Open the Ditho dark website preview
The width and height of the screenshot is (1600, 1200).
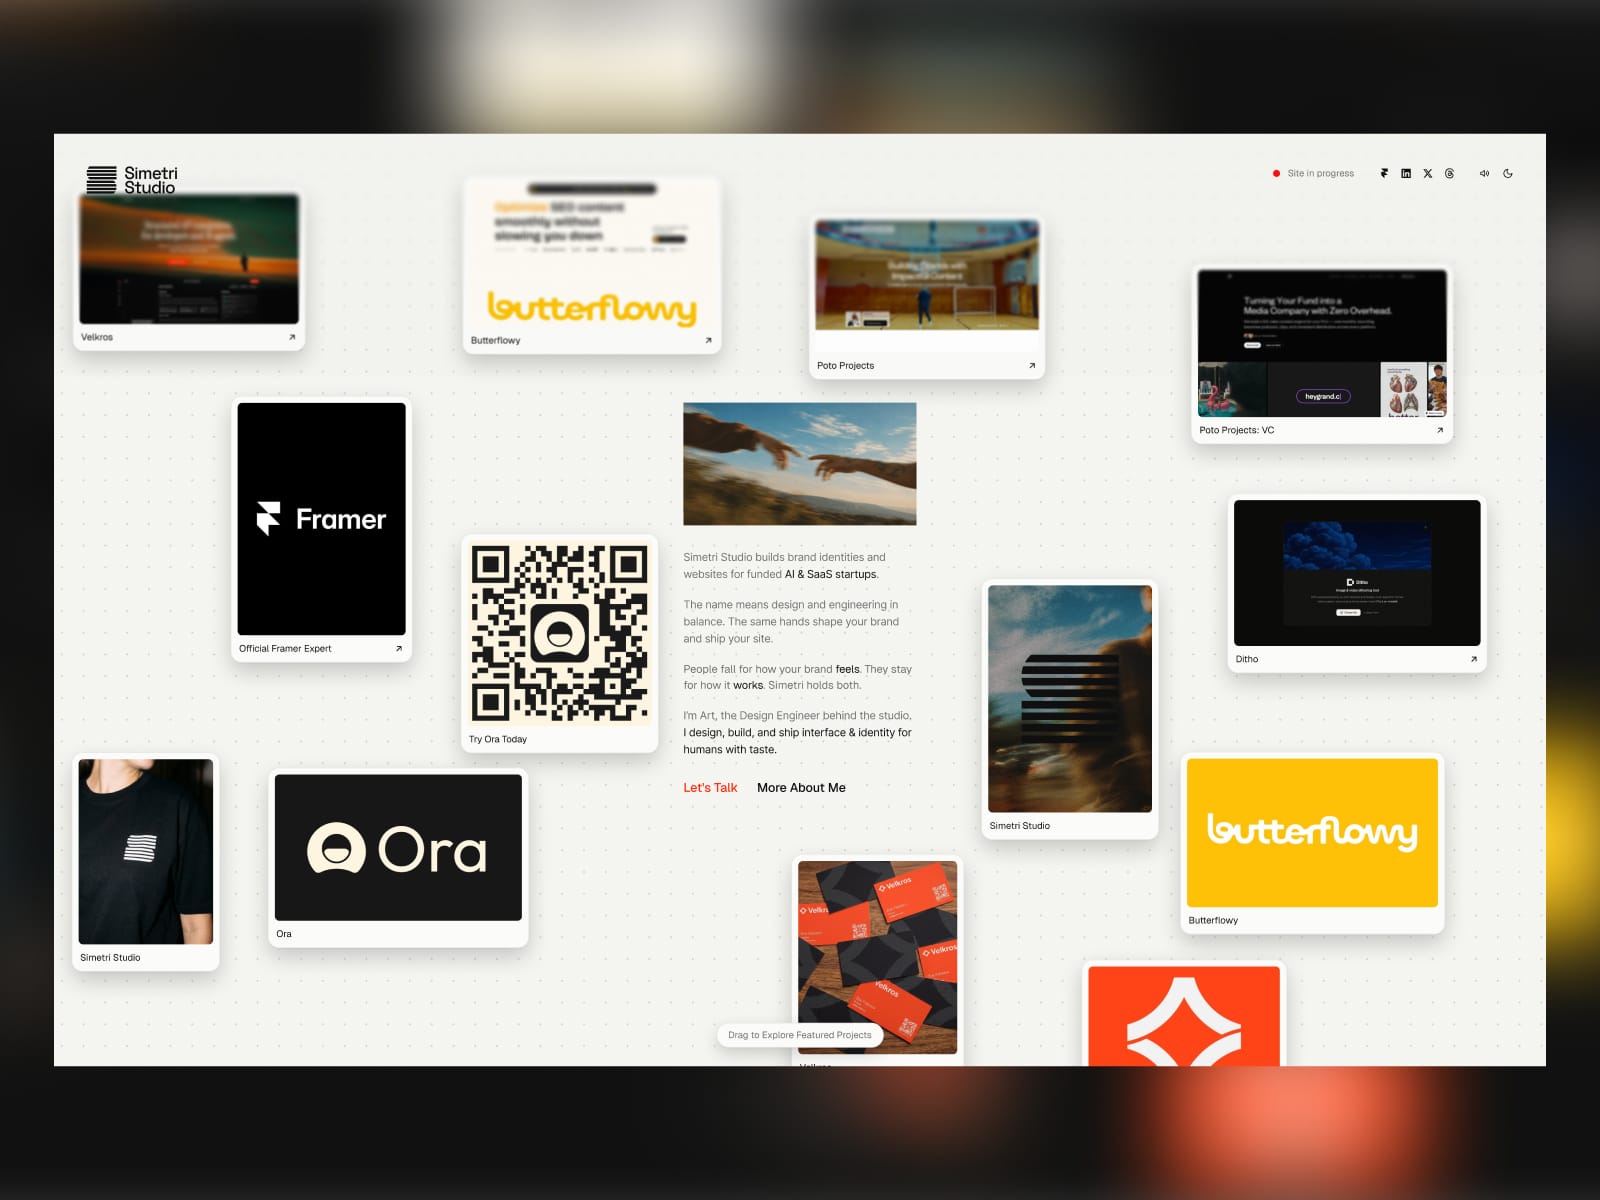1357,573
